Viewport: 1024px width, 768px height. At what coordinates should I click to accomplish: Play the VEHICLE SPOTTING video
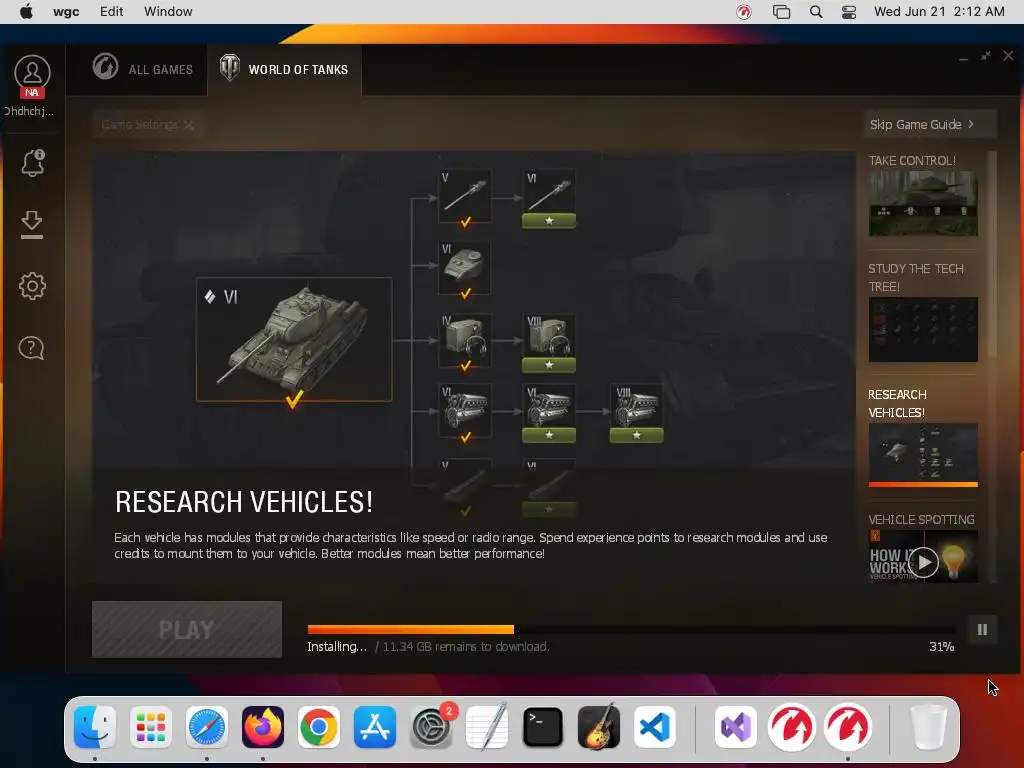click(x=923, y=562)
